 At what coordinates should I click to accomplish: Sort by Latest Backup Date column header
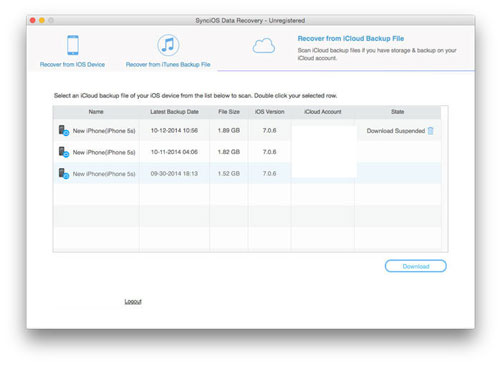coord(174,112)
